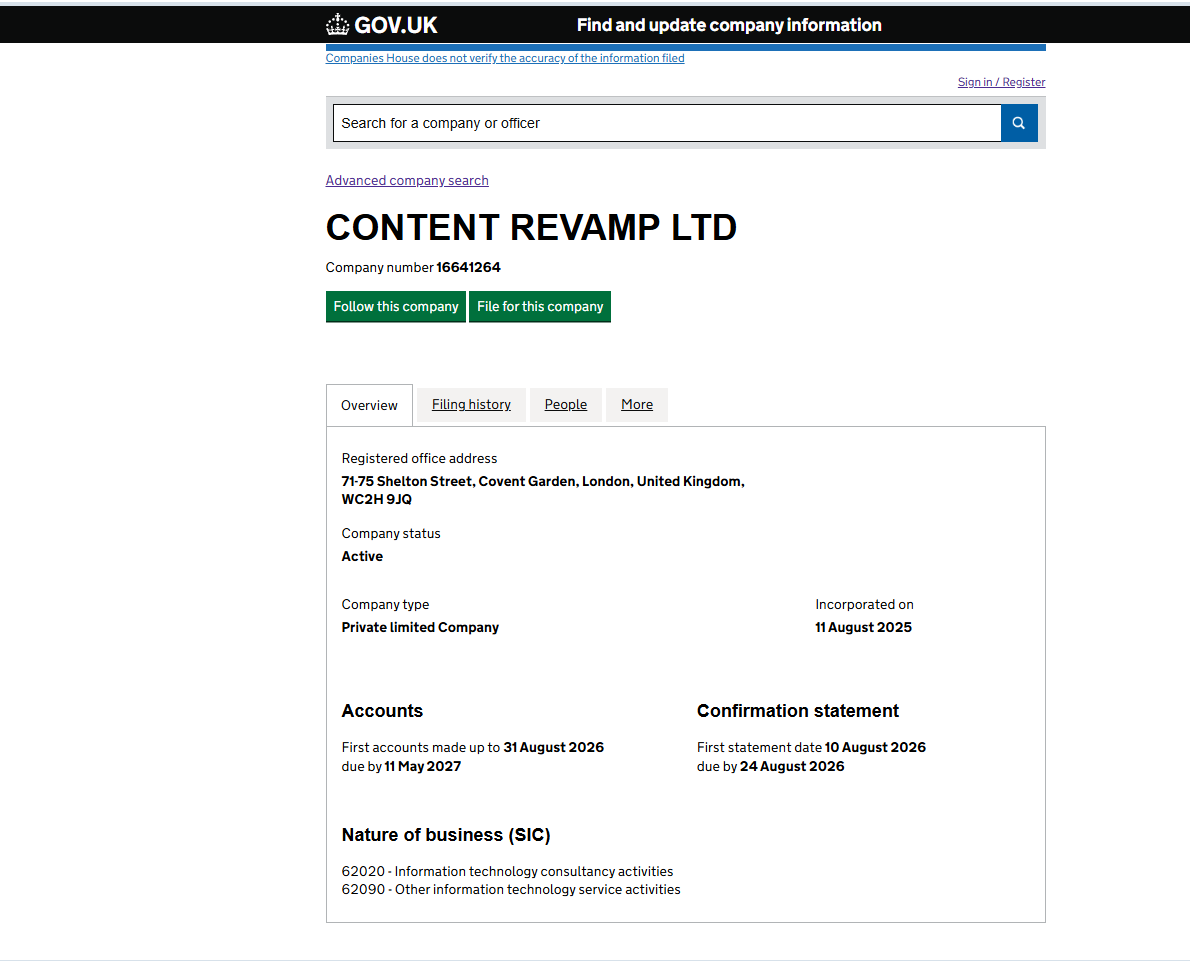
Task: Switch to the Filing history tab
Action: pyautogui.click(x=471, y=405)
